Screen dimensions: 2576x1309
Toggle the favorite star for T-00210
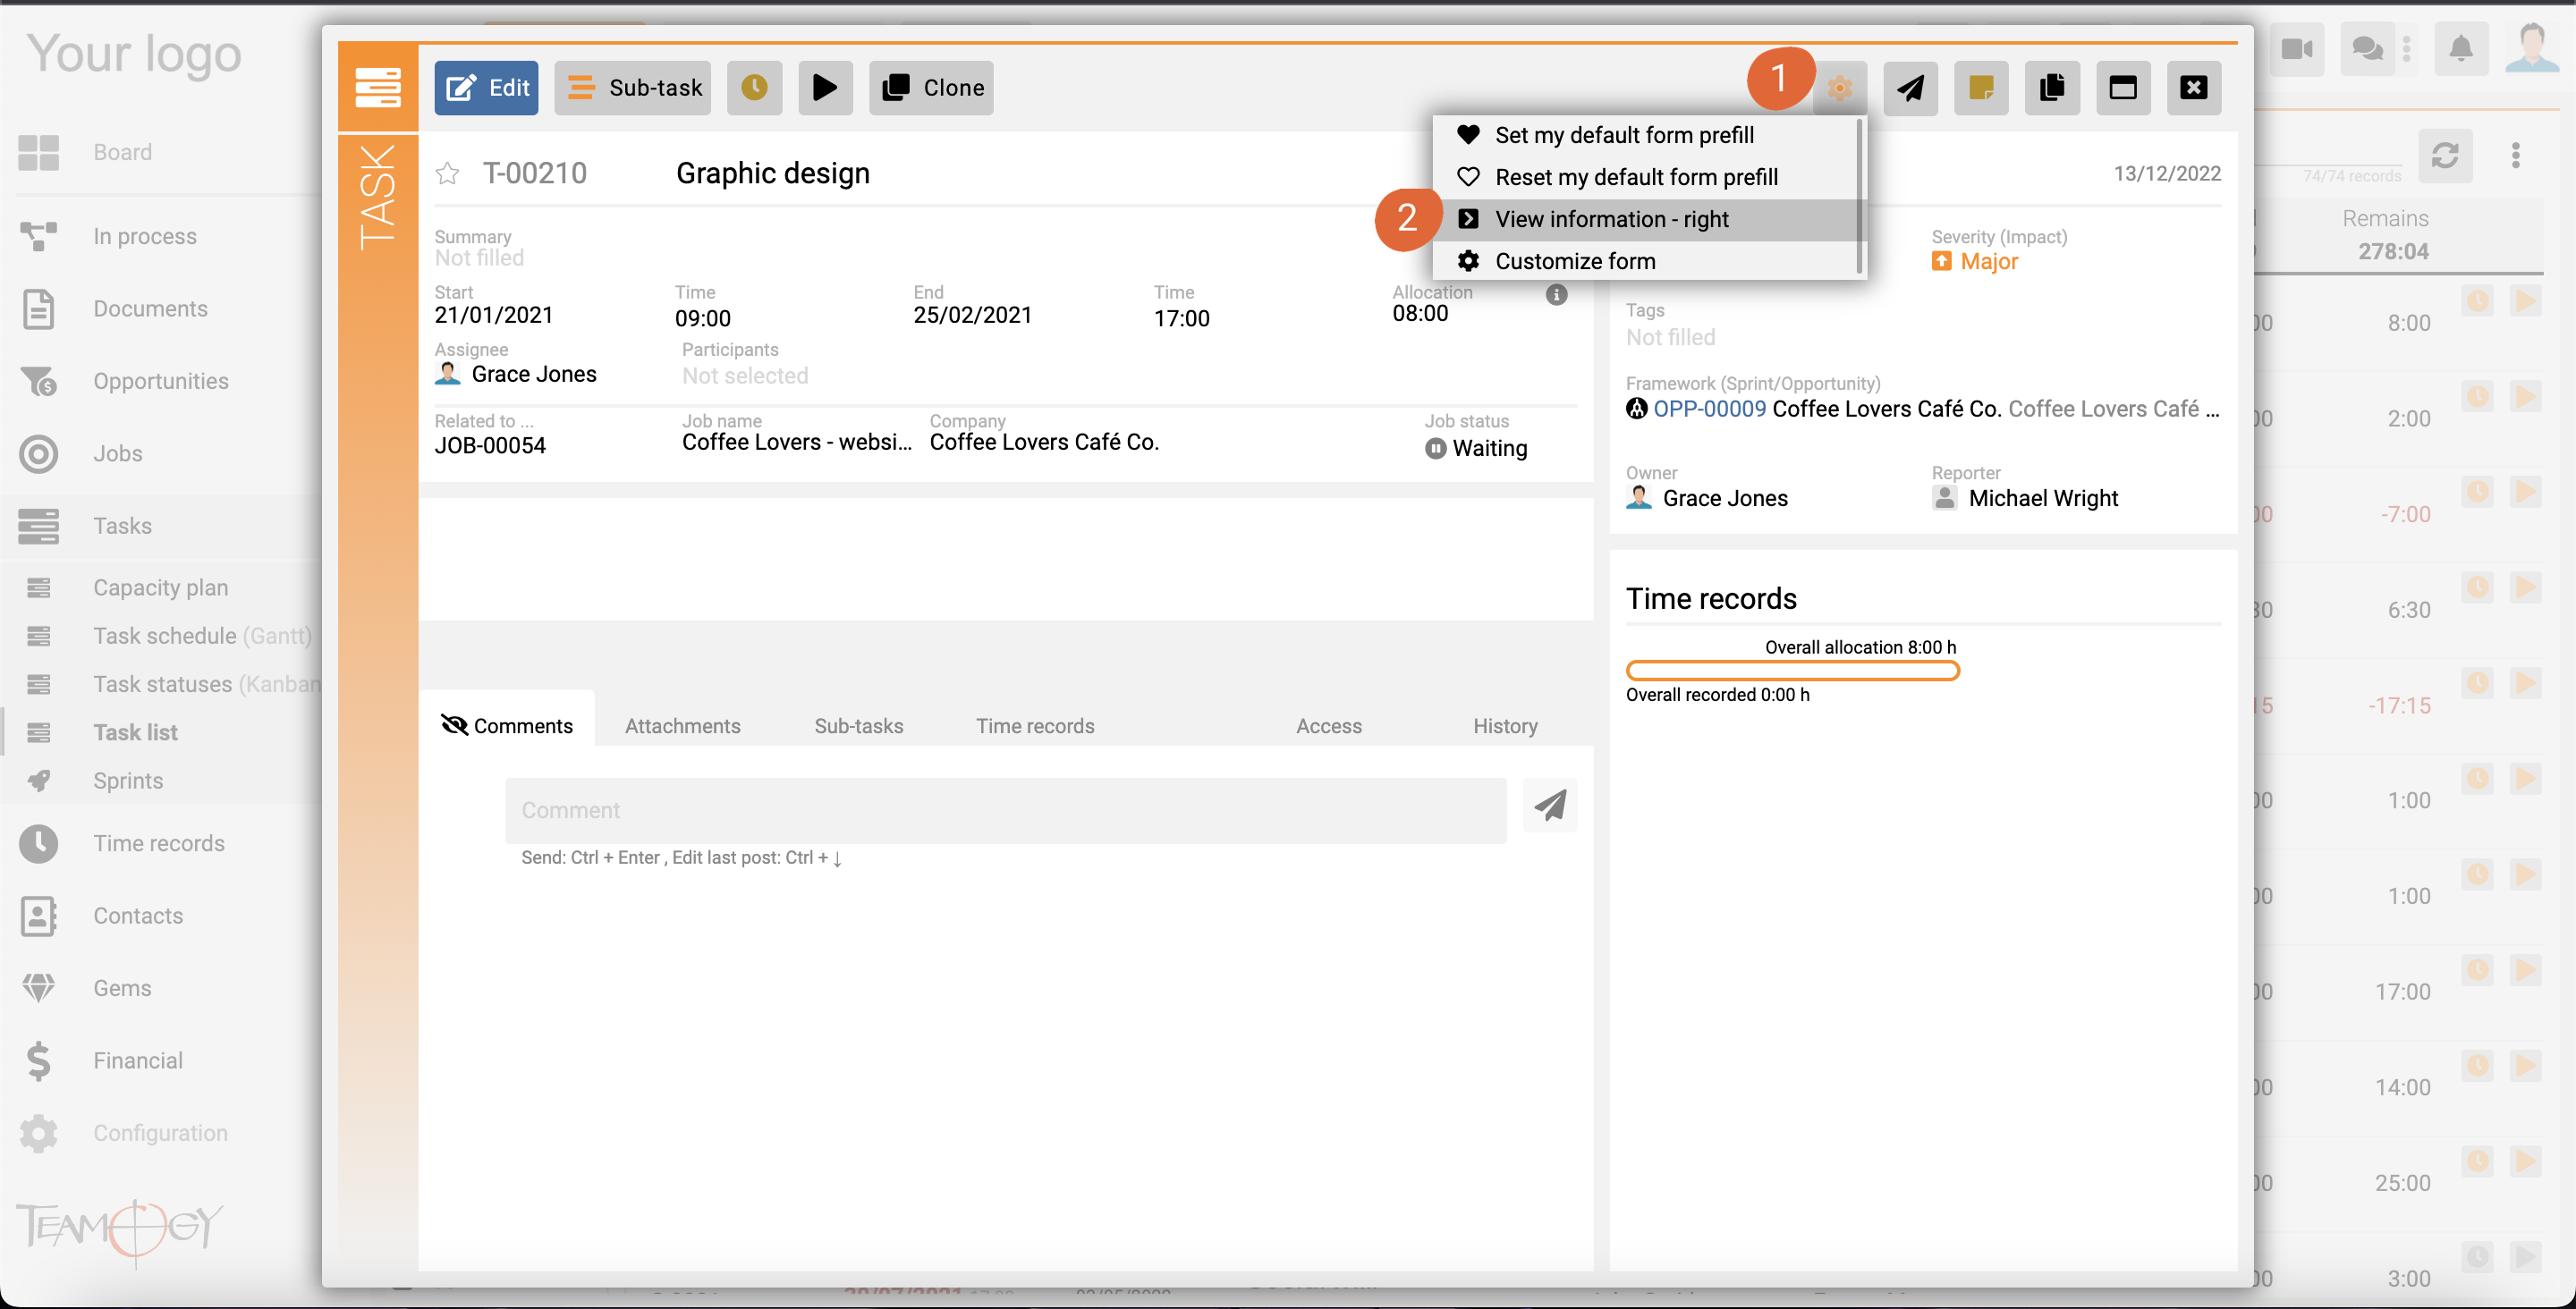[447, 174]
